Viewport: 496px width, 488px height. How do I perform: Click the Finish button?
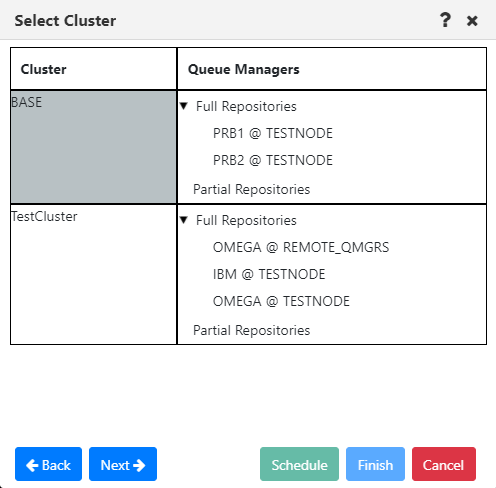pyautogui.click(x=375, y=464)
